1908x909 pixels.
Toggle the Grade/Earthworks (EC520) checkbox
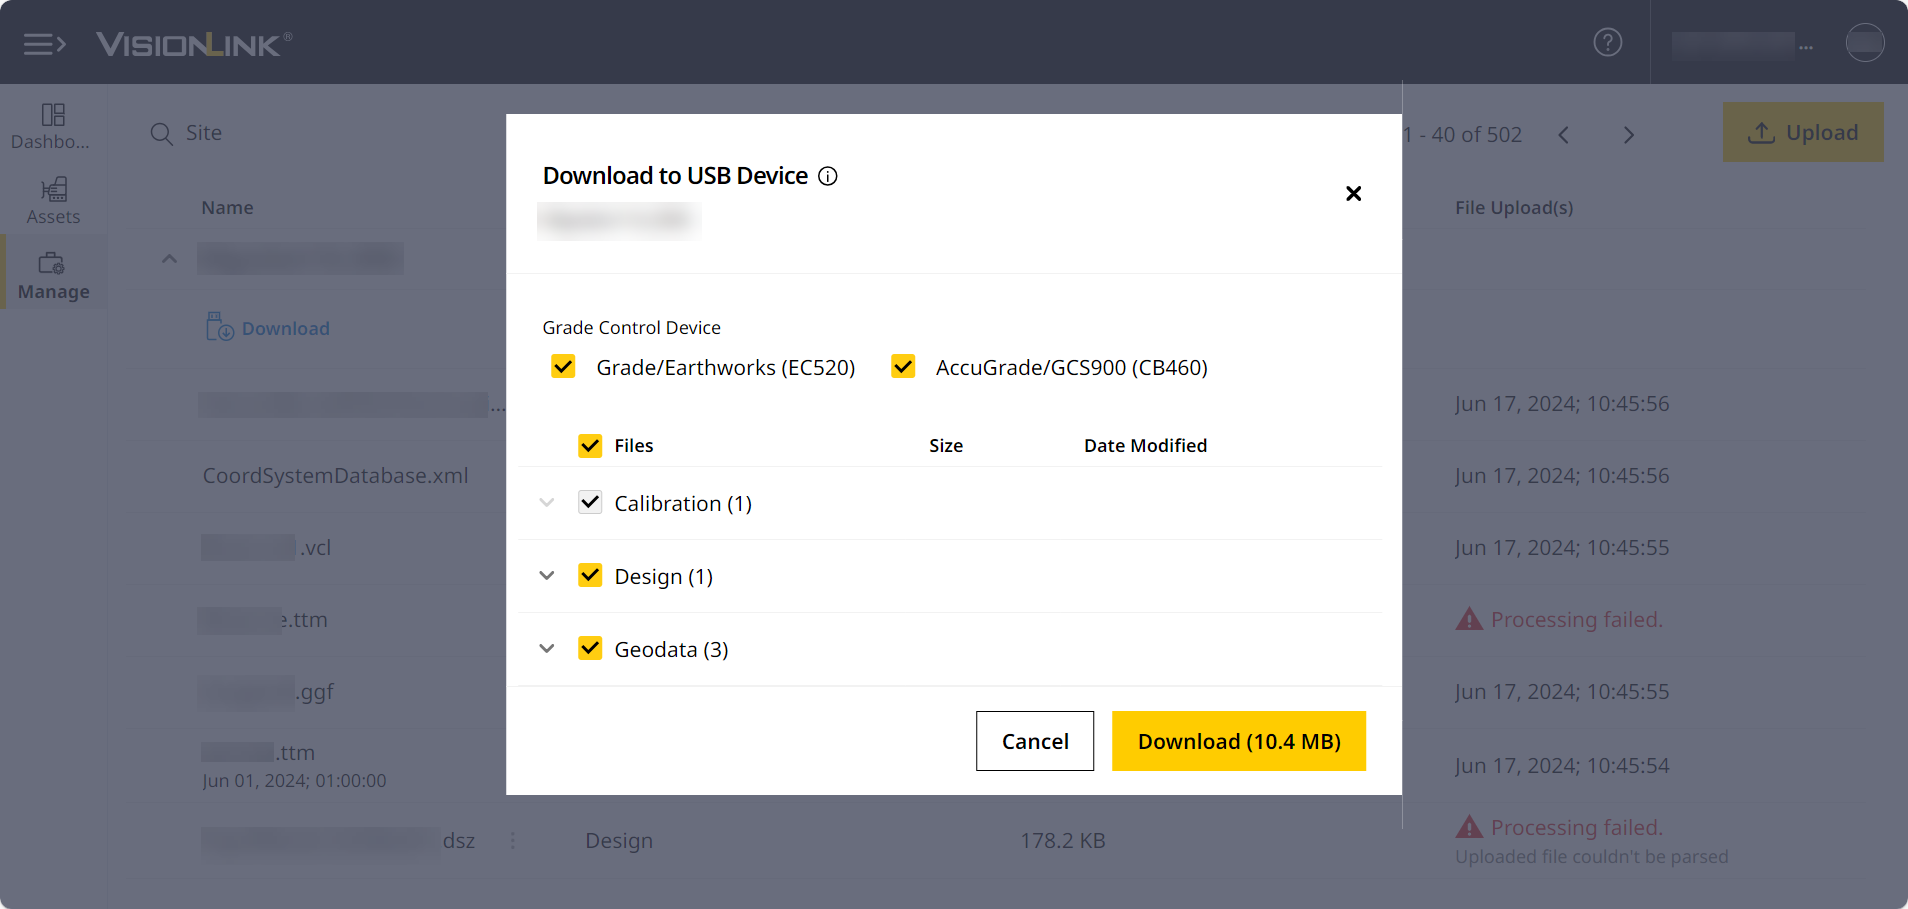[563, 367]
